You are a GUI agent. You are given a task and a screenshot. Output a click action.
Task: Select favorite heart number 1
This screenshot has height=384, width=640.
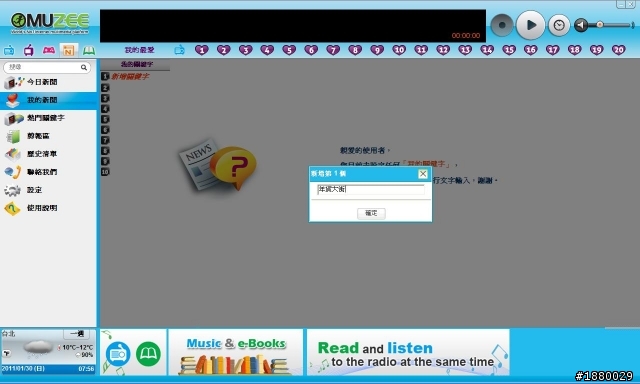[x=202, y=50]
